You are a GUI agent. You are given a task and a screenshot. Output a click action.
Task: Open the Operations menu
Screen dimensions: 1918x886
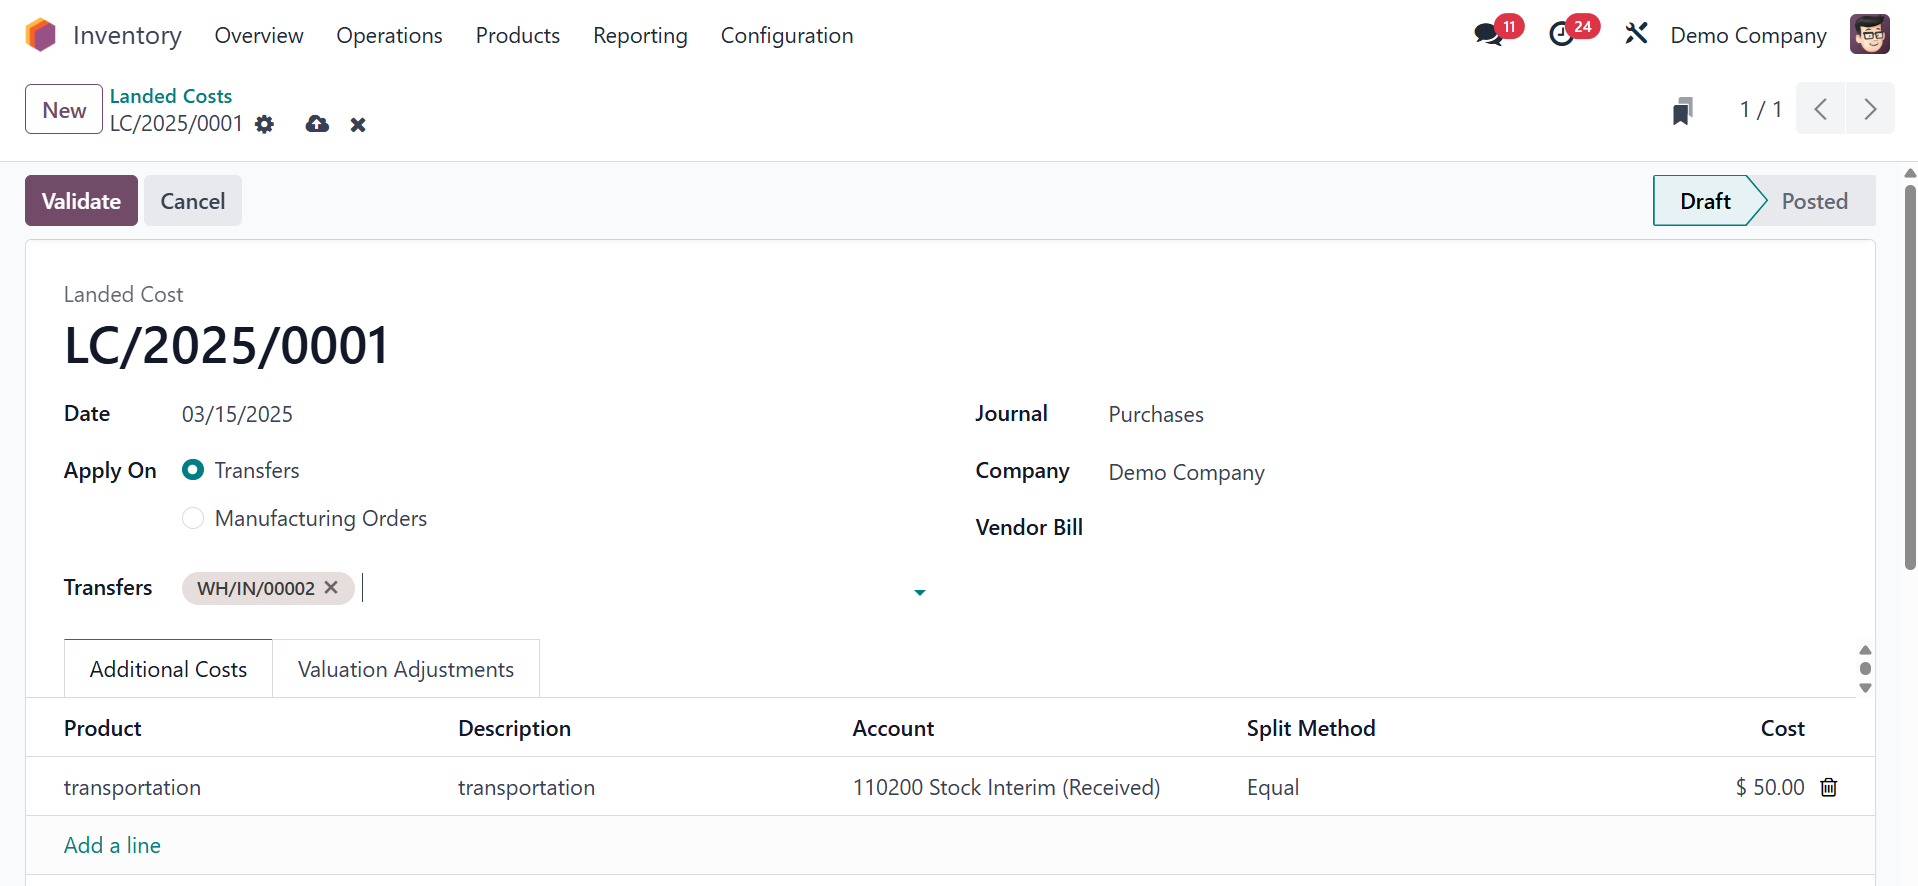point(389,36)
